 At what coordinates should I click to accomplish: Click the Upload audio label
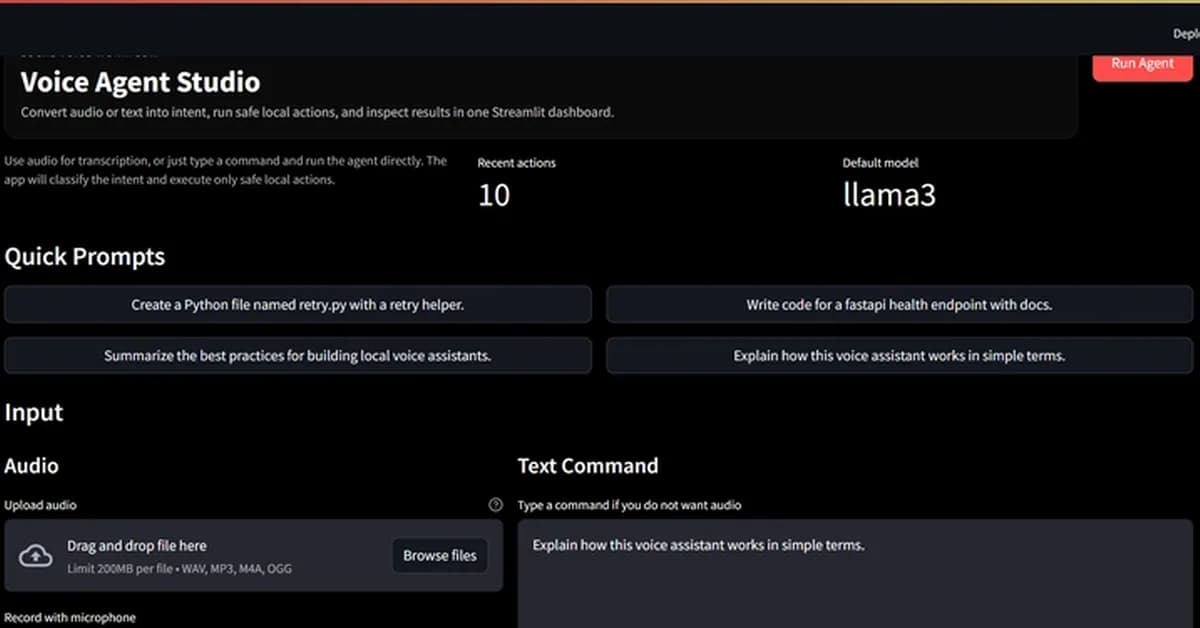pyautogui.click(x=40, y=505)
